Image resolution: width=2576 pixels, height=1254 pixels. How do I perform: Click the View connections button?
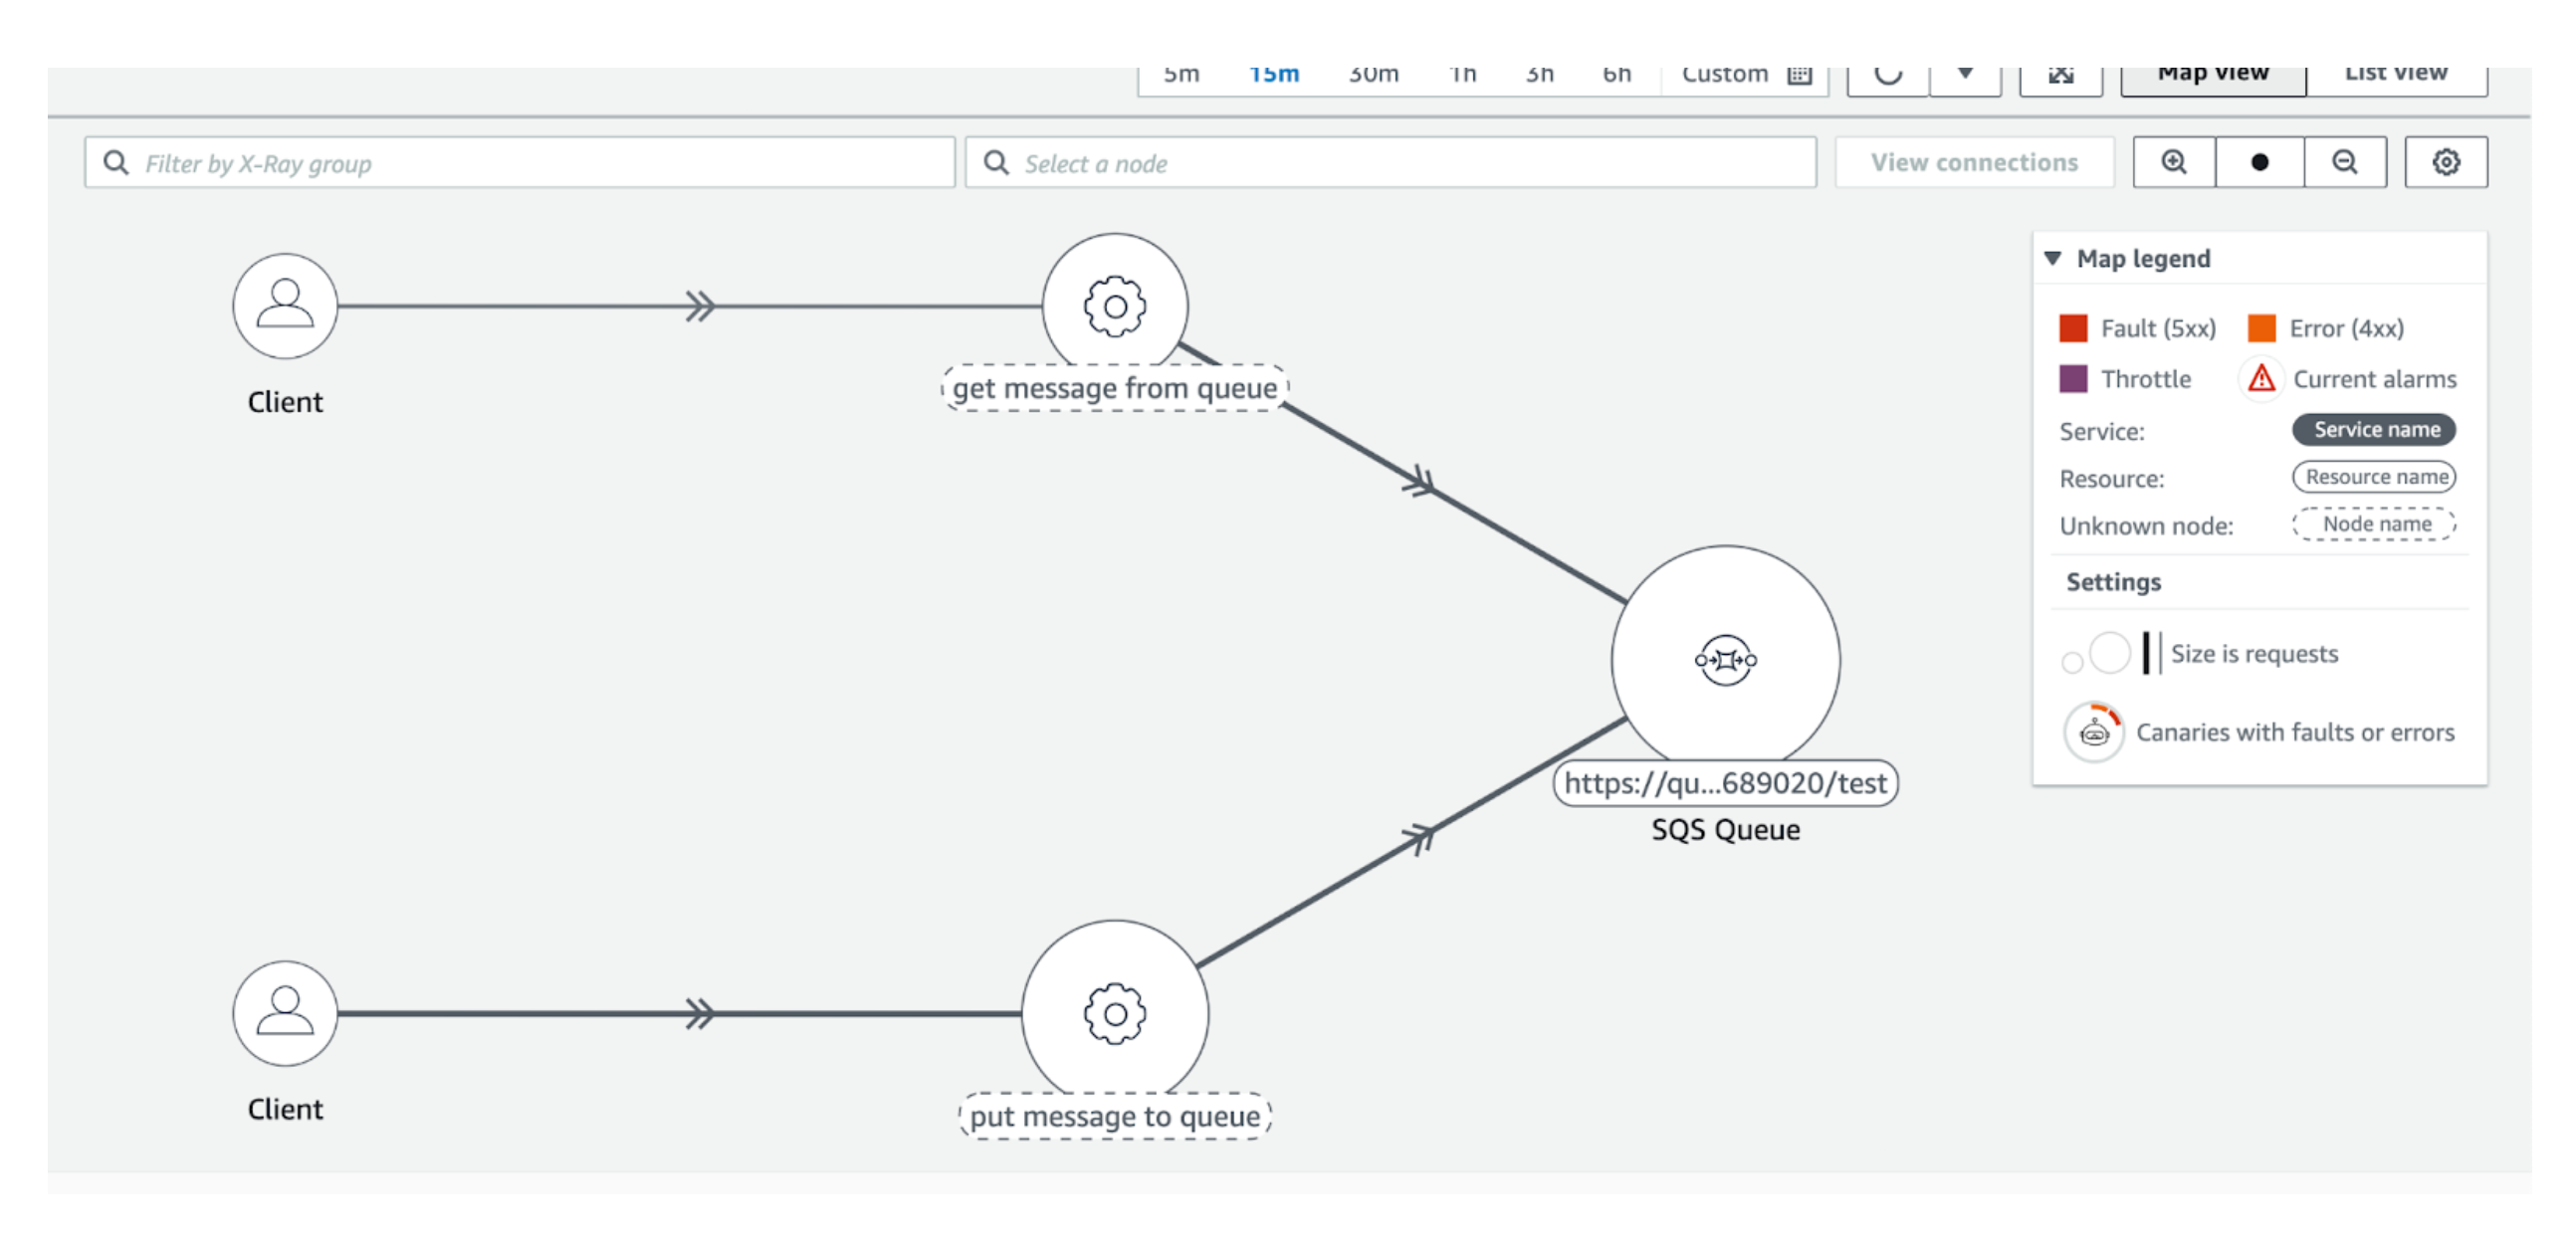pyautogui.click(x=1973, y=163)
